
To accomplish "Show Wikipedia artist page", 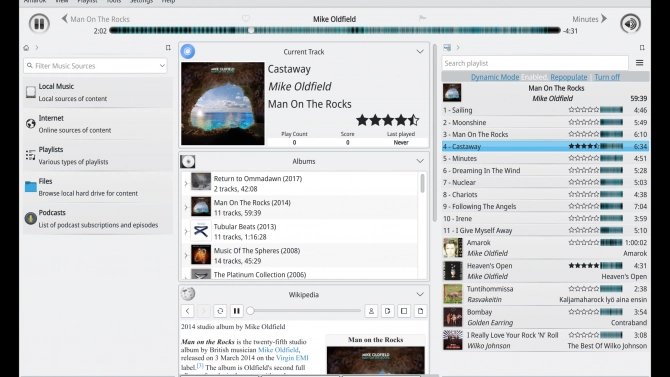I will (371, 311).
